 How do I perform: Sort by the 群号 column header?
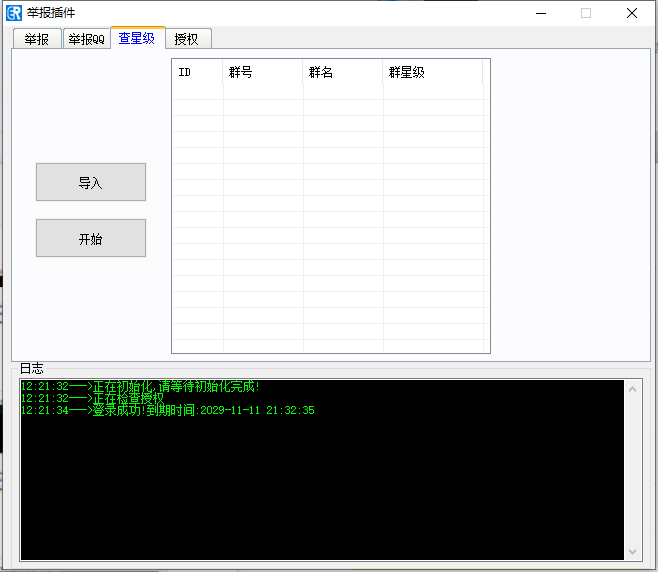tap(263, 72)
